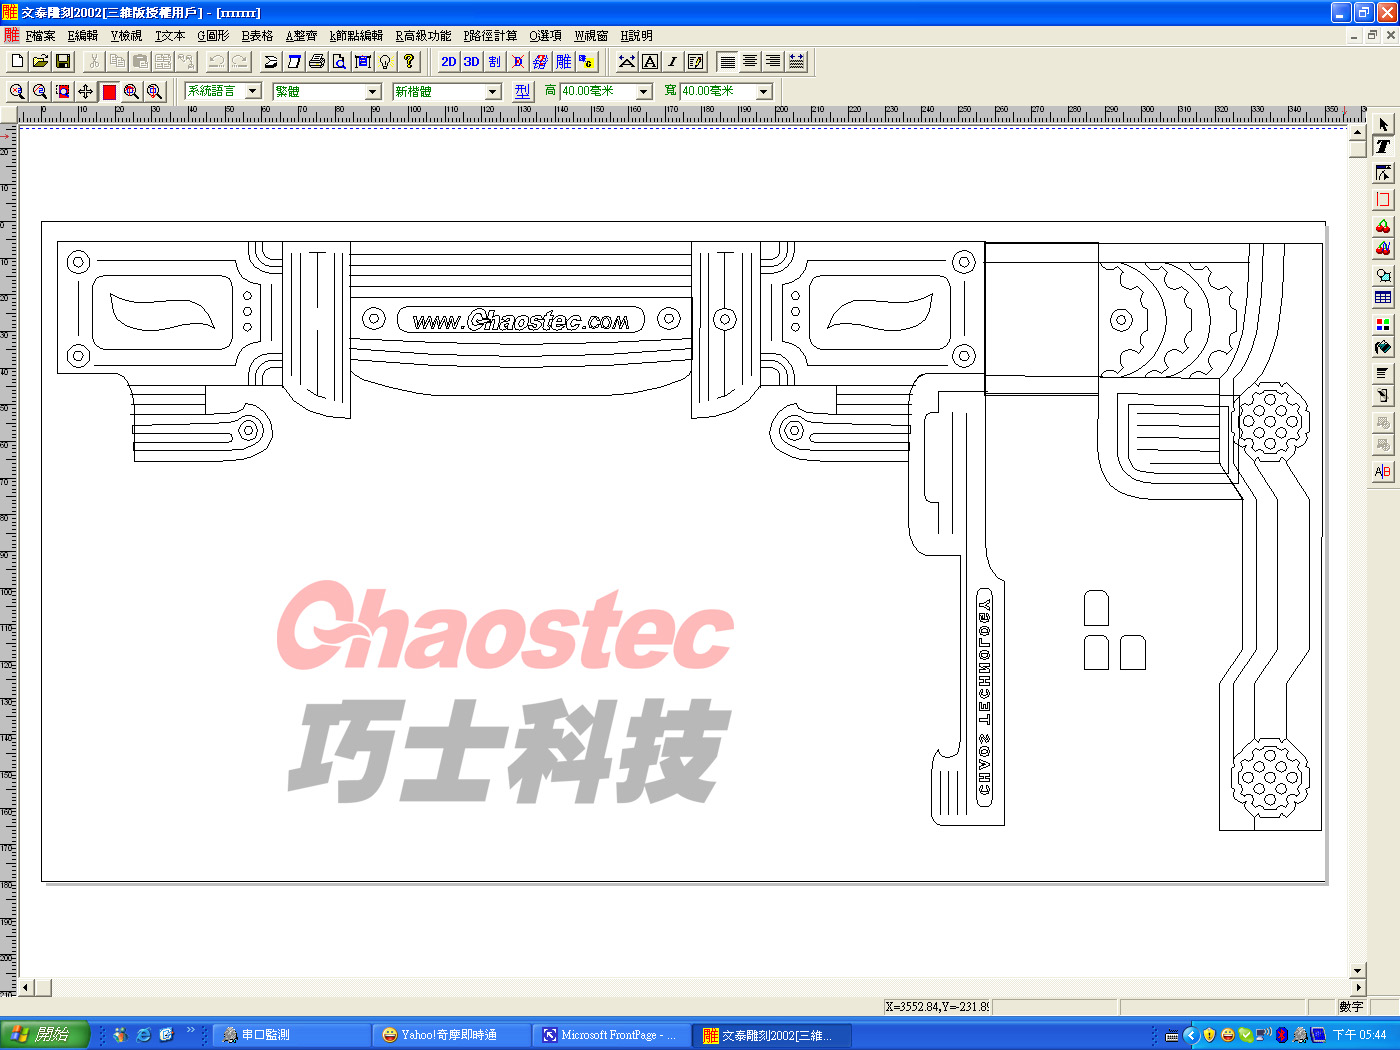Click the yellow question mark help icon
This screenshot has height=1050, width=1400.
(409, 62)
